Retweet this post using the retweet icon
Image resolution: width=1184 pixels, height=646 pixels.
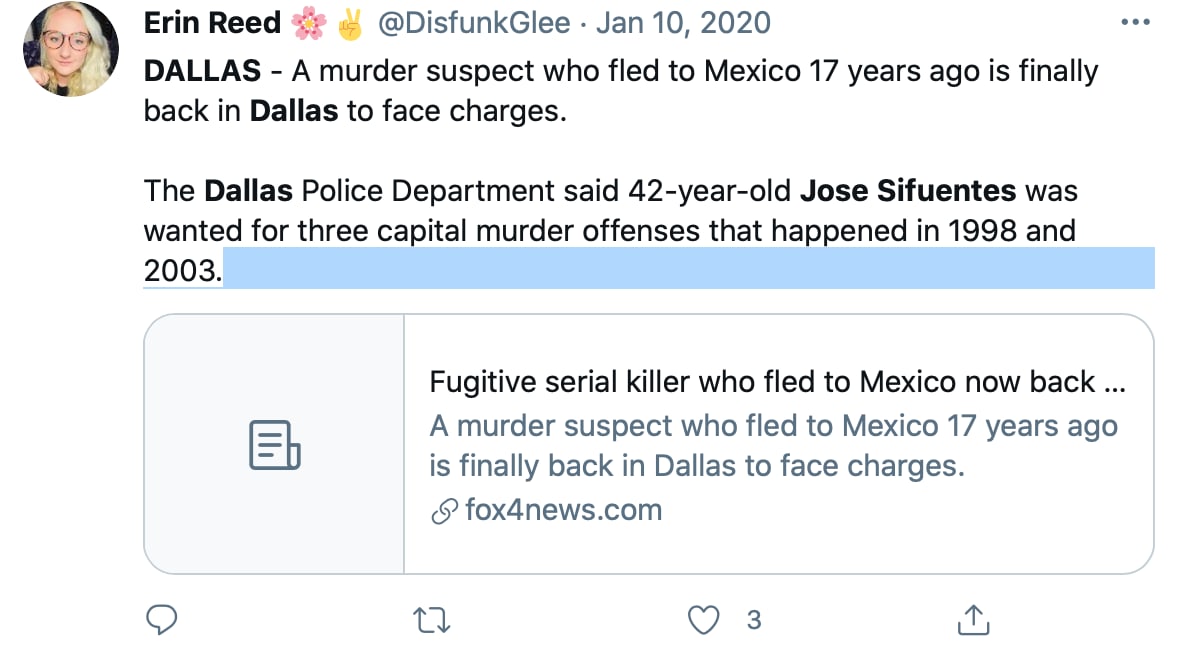pyautogui.click(x=432, y=621)
